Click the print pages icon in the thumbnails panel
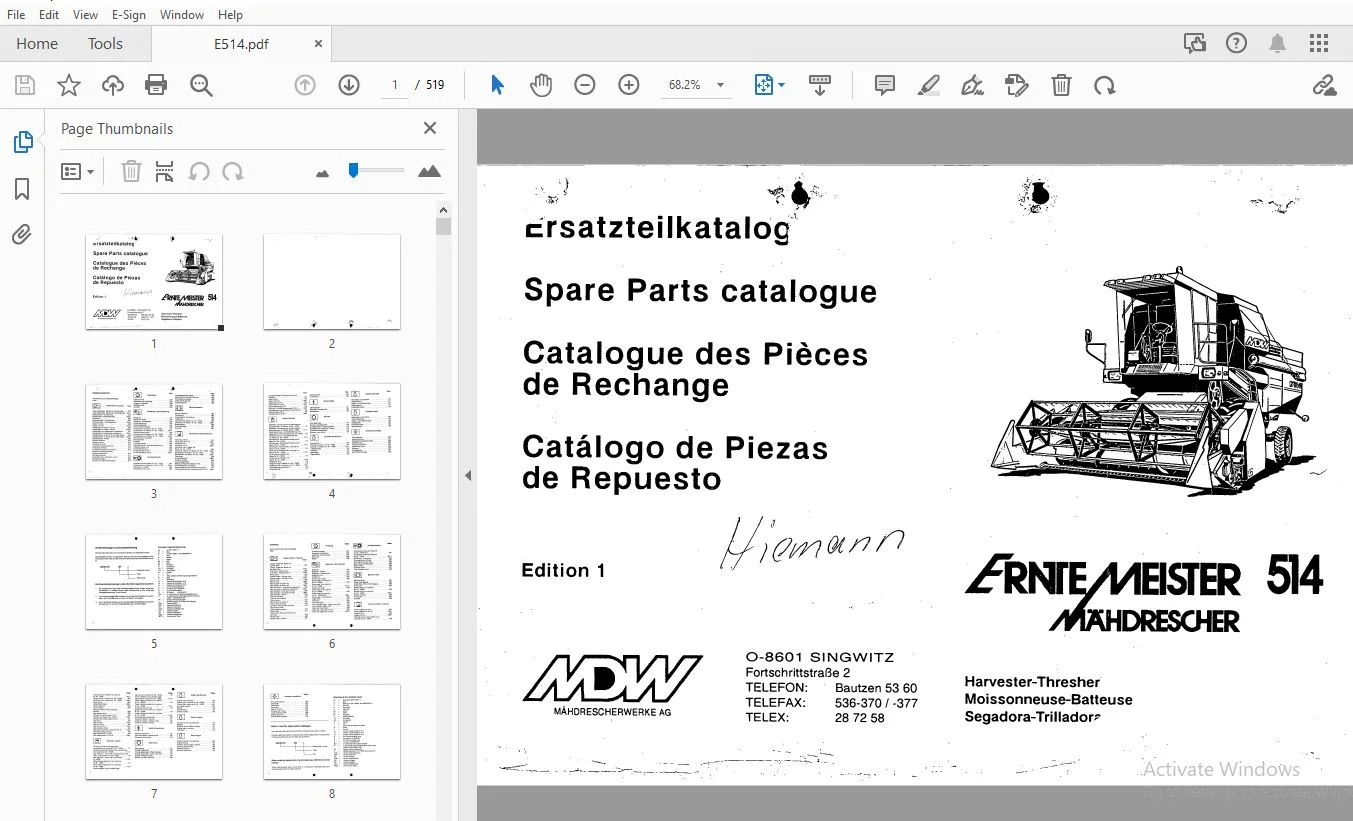 tap(165, 172)
